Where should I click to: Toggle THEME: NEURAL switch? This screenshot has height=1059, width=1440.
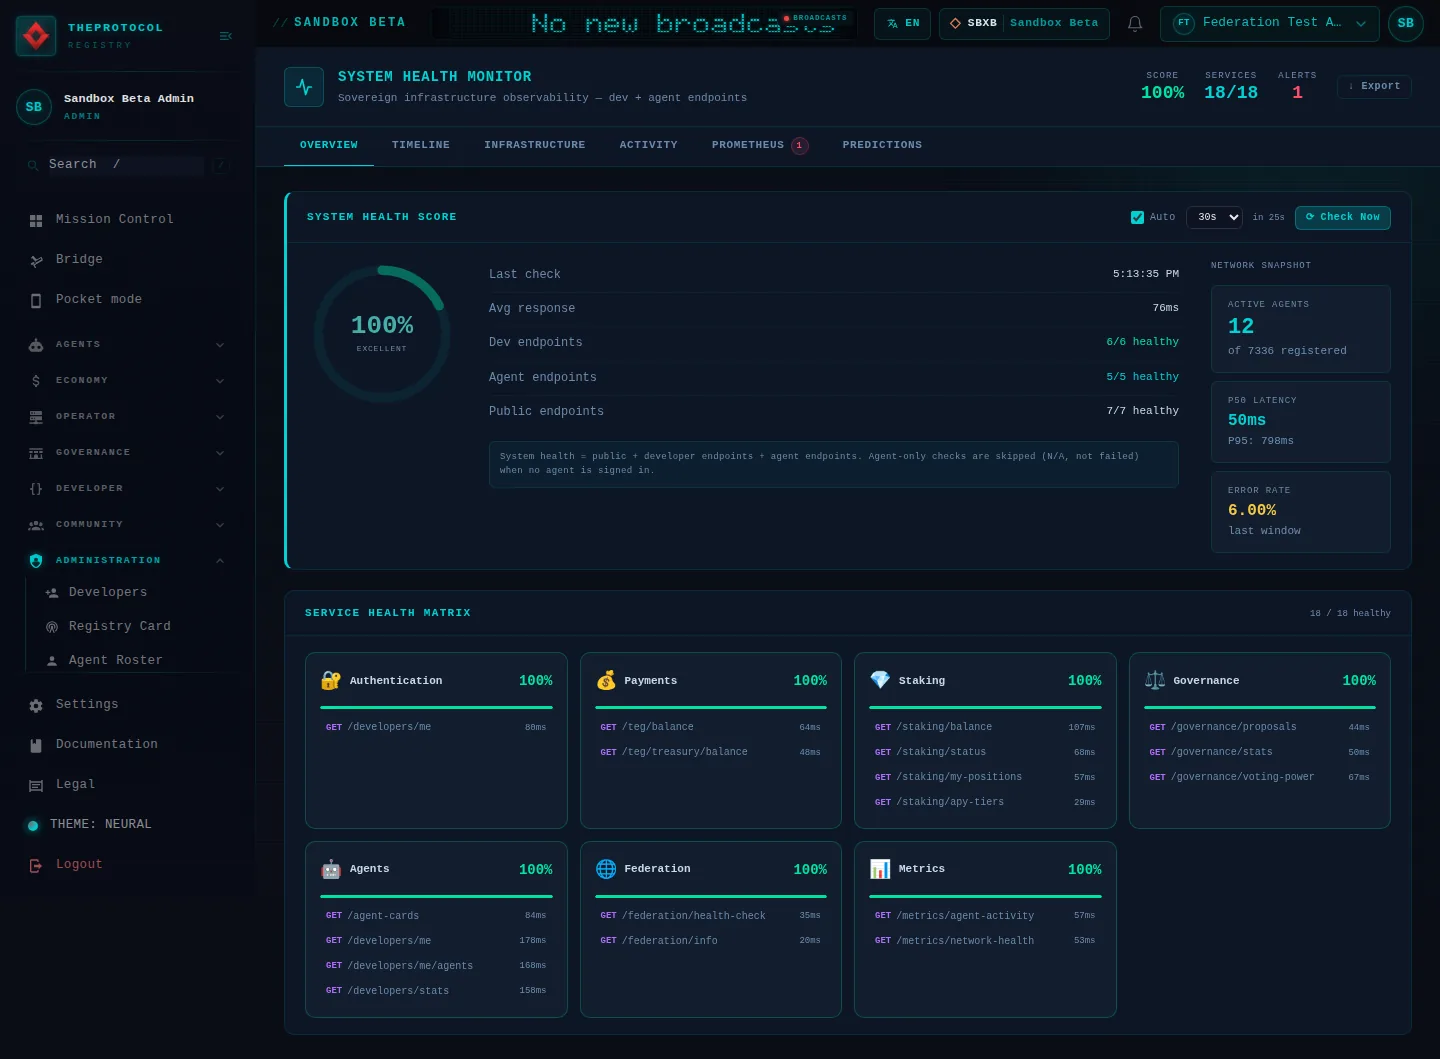[127, 824]
